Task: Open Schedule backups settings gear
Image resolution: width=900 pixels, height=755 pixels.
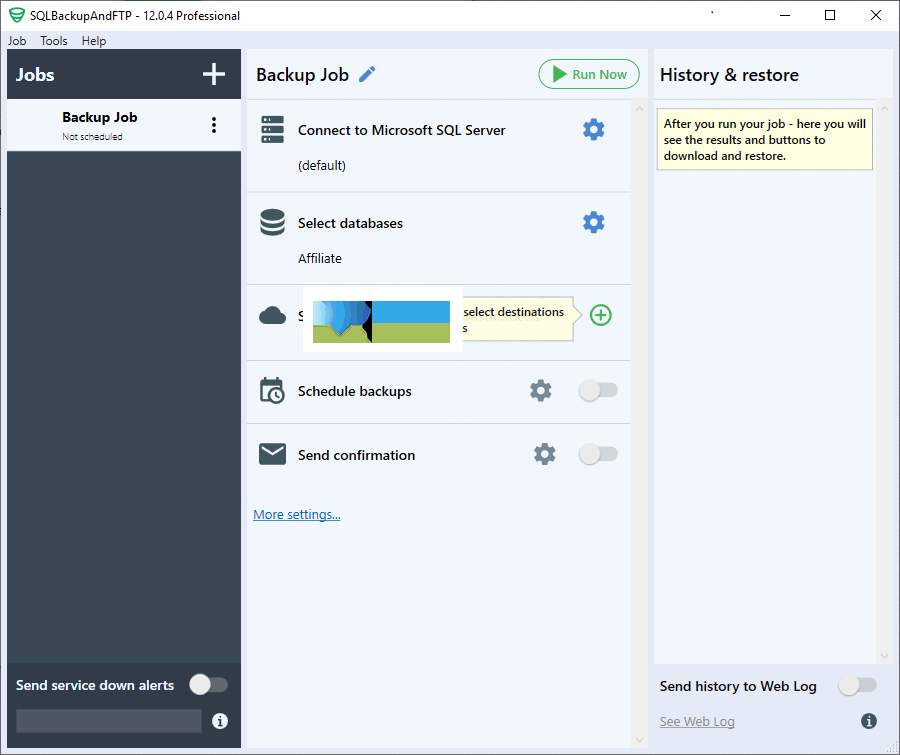Action: (x=540, y=390)
